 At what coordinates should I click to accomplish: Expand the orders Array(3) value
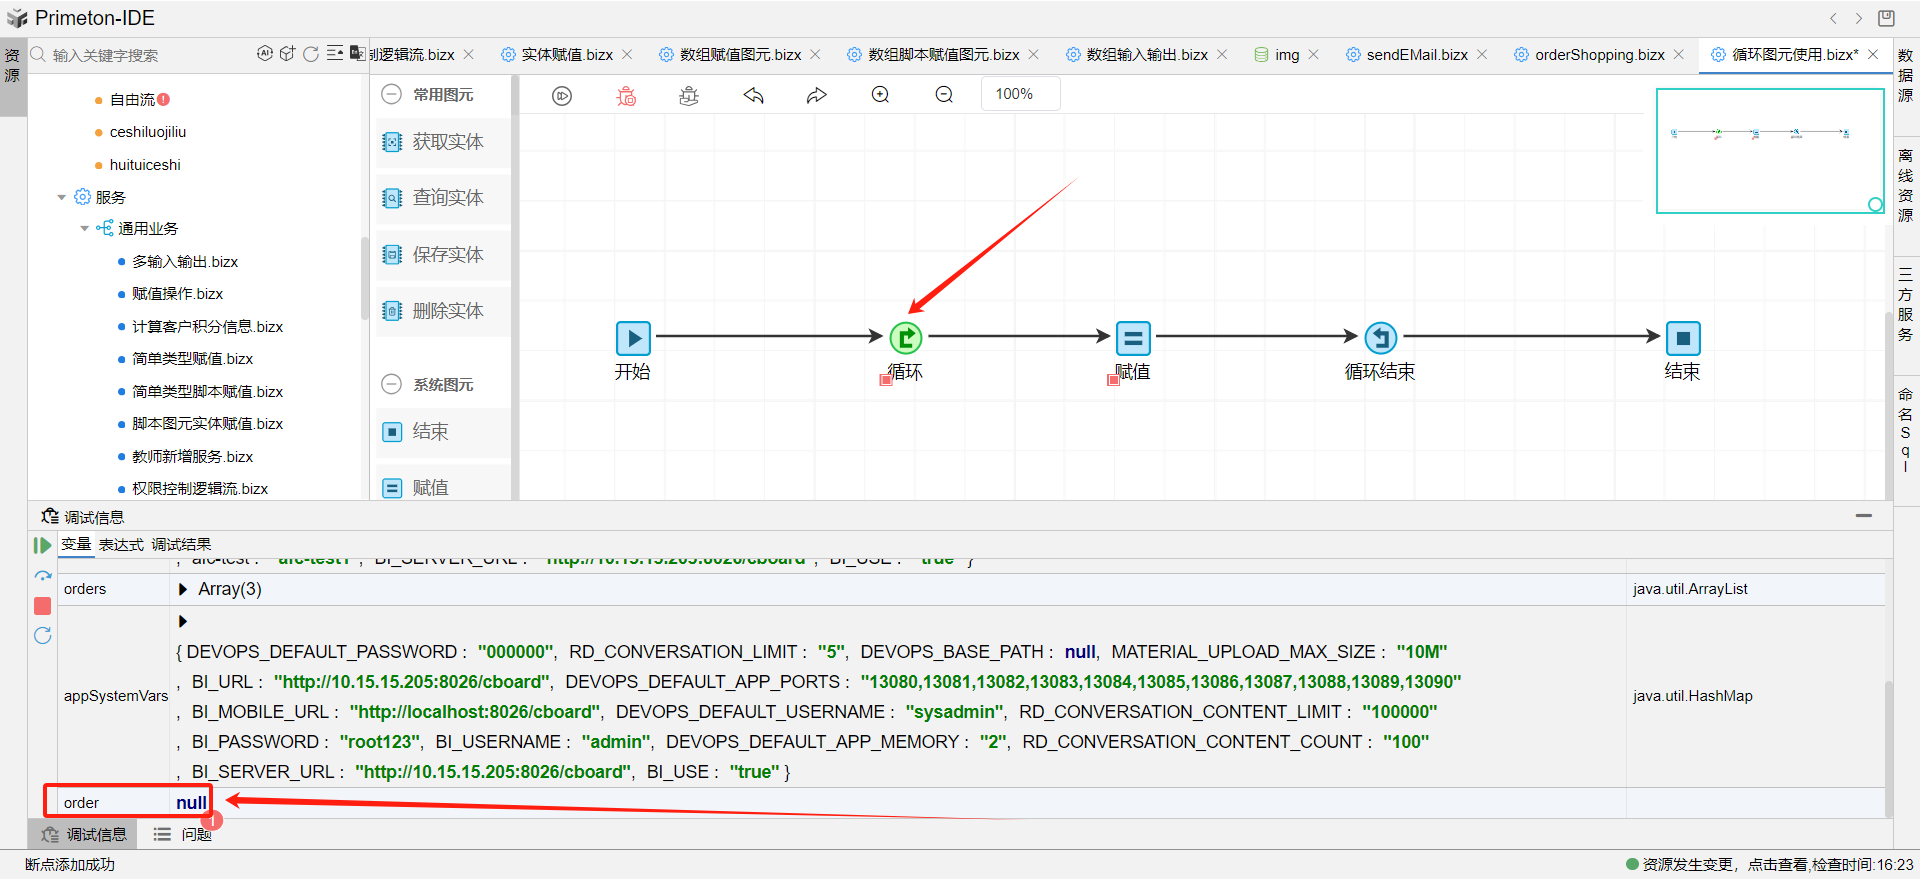183,589
